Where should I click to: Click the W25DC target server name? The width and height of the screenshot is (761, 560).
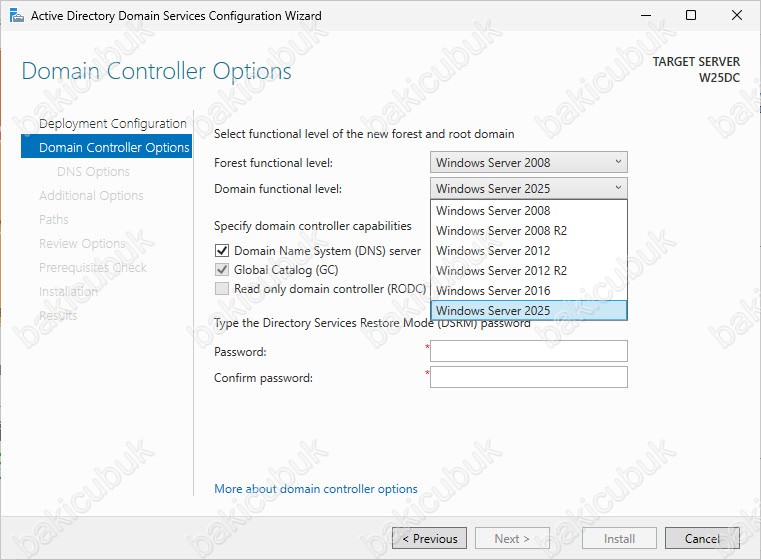(x=719, y=78)
